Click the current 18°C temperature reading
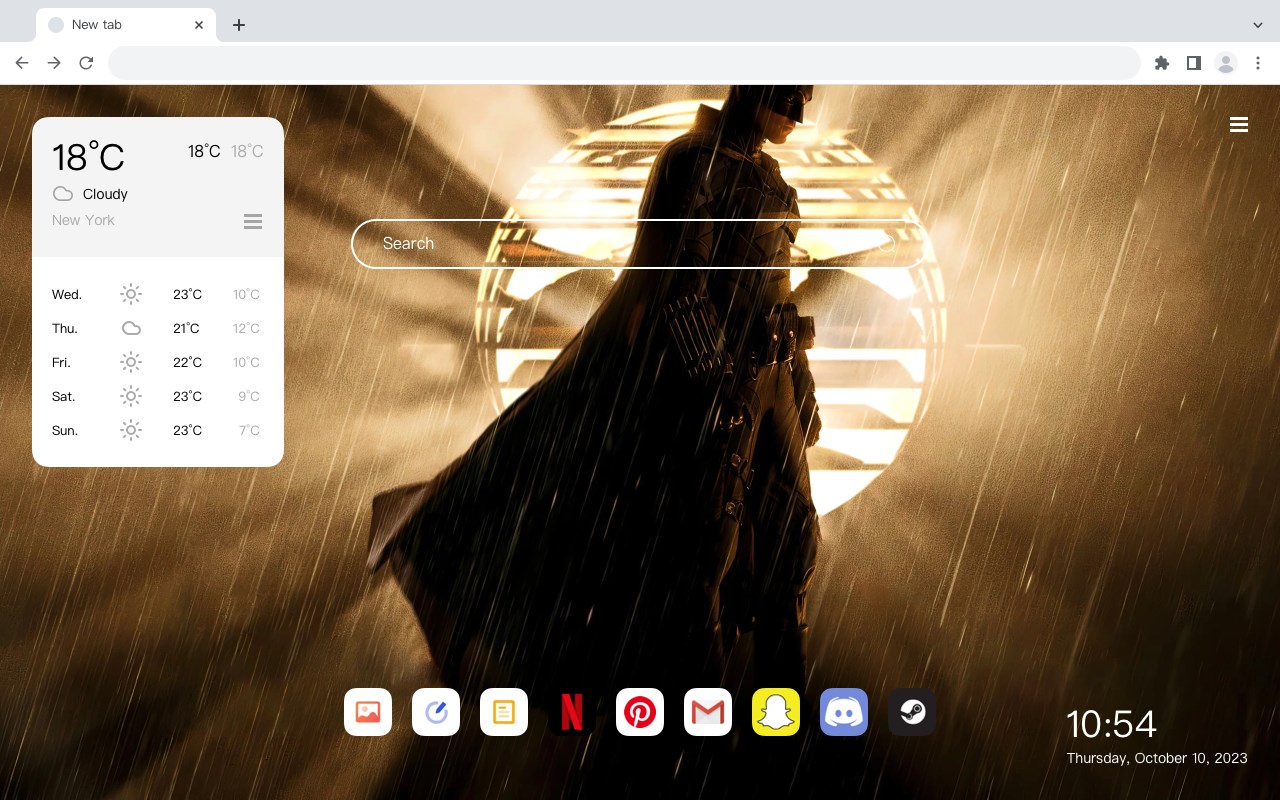 click(x=88, y=157)
